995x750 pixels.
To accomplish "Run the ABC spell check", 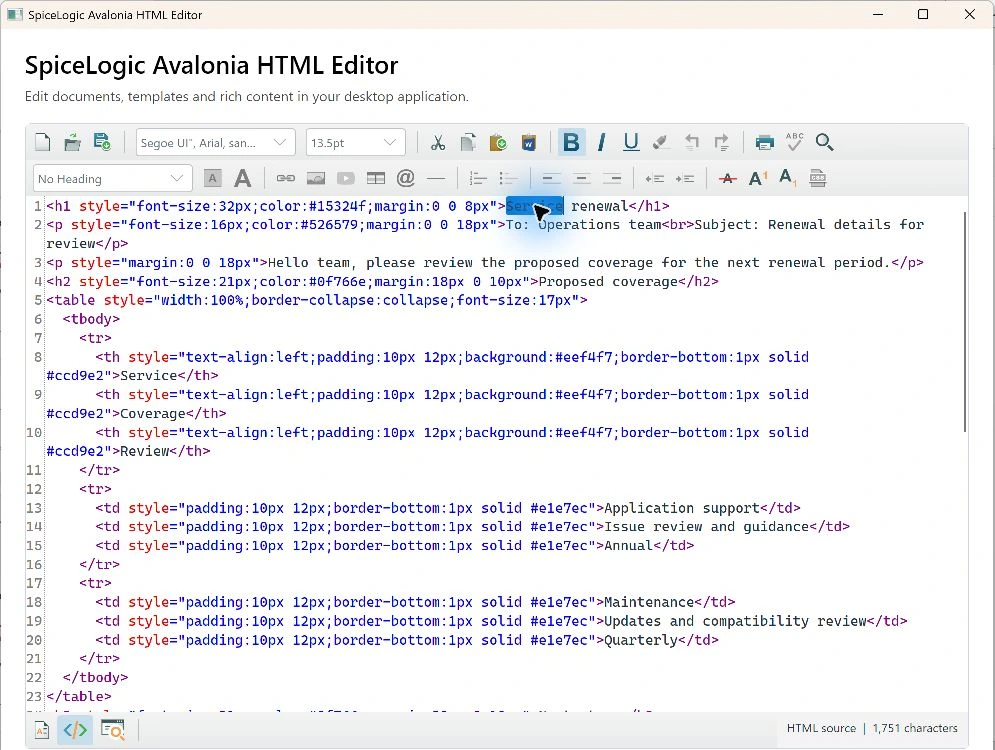I will [x=794, y=142].
